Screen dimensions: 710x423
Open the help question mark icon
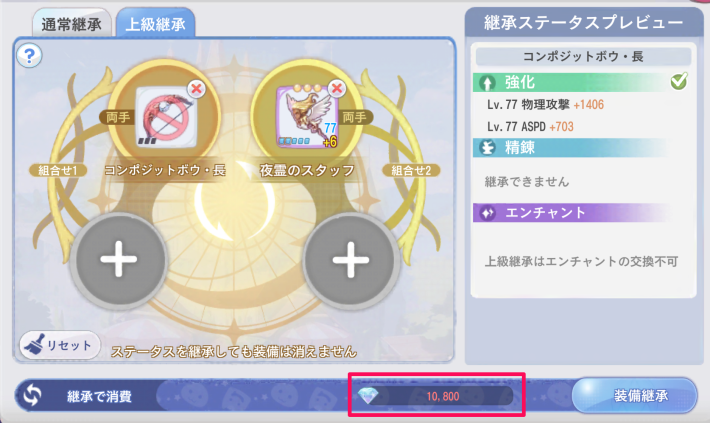tap(29, 56)
